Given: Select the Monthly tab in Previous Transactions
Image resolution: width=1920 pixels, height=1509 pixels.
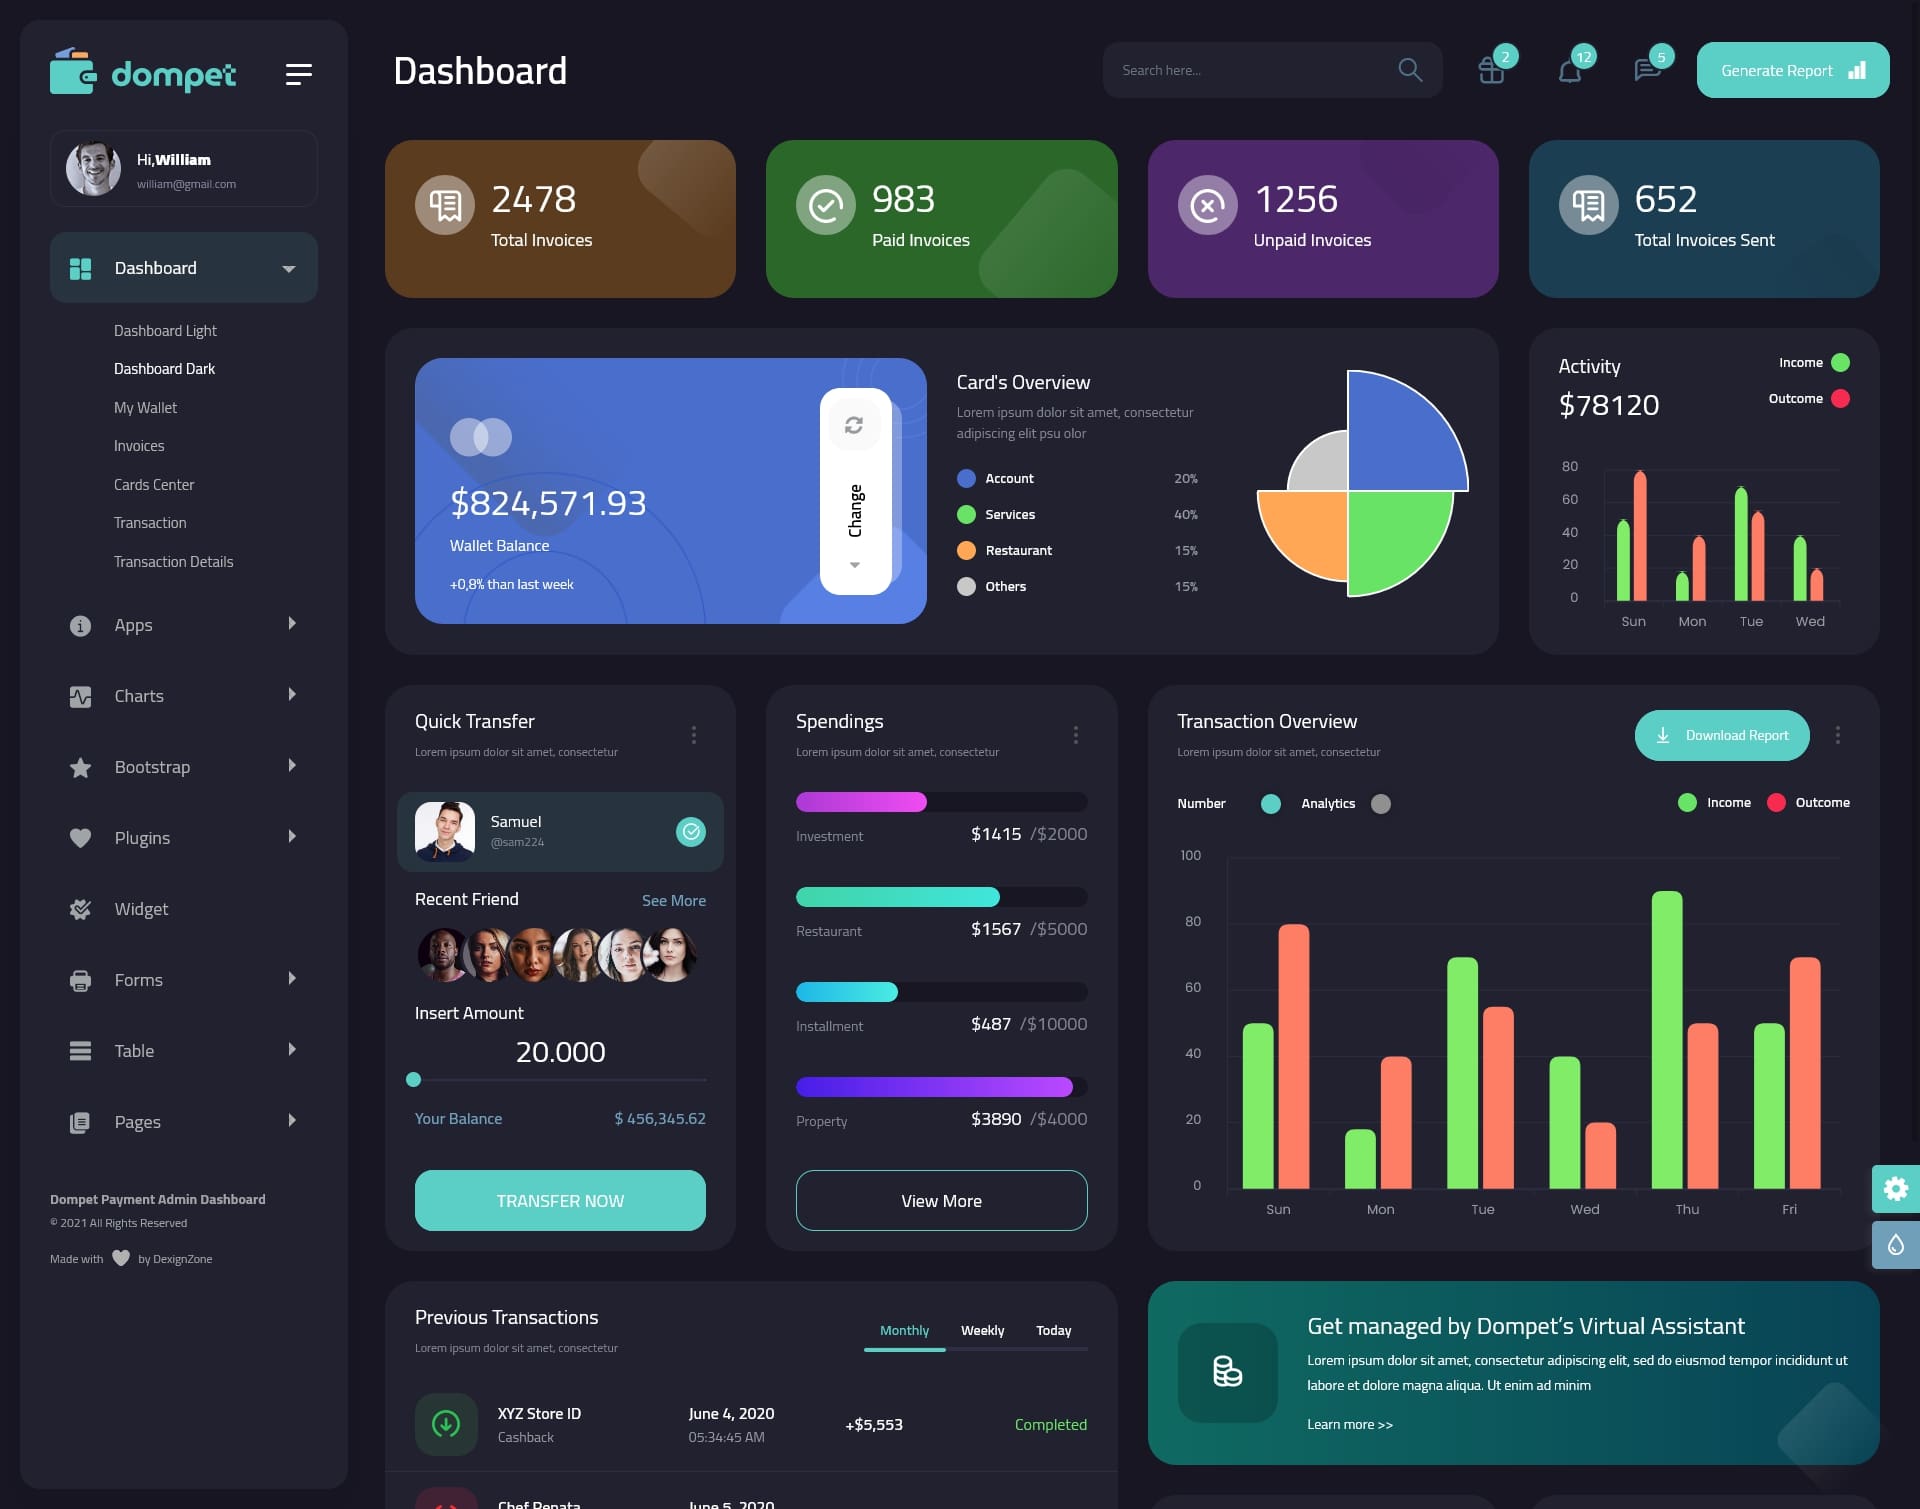Looking at the screenshot, I should [902, 1330].
